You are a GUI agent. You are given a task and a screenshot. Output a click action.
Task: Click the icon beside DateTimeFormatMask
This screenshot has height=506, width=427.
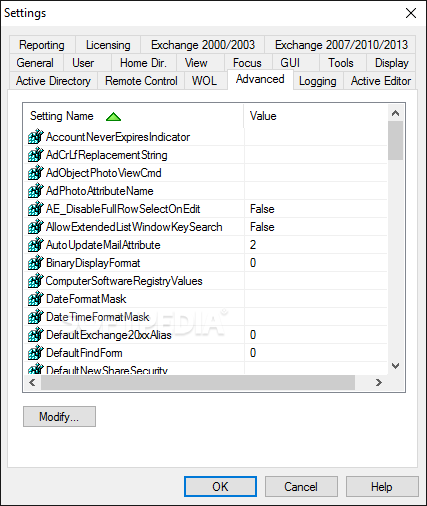click(x=35, y=317)
